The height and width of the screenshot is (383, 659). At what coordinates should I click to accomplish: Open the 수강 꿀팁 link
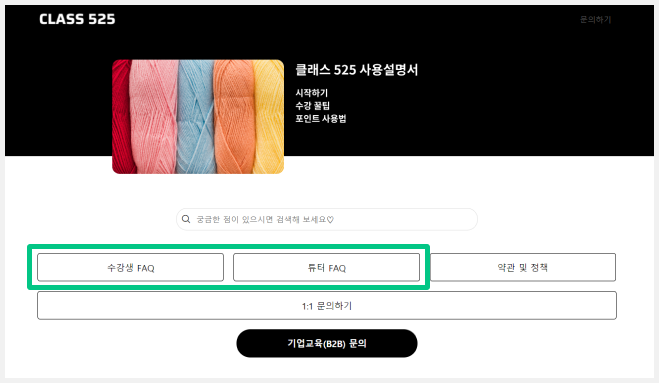pyautogui.click(x=312, y=106)
